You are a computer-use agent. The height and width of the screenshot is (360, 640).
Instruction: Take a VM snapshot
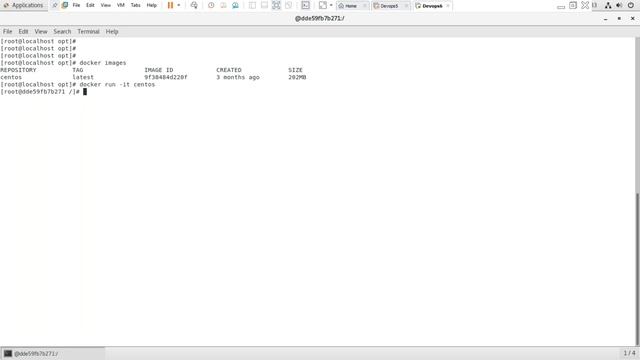point(211,5)
